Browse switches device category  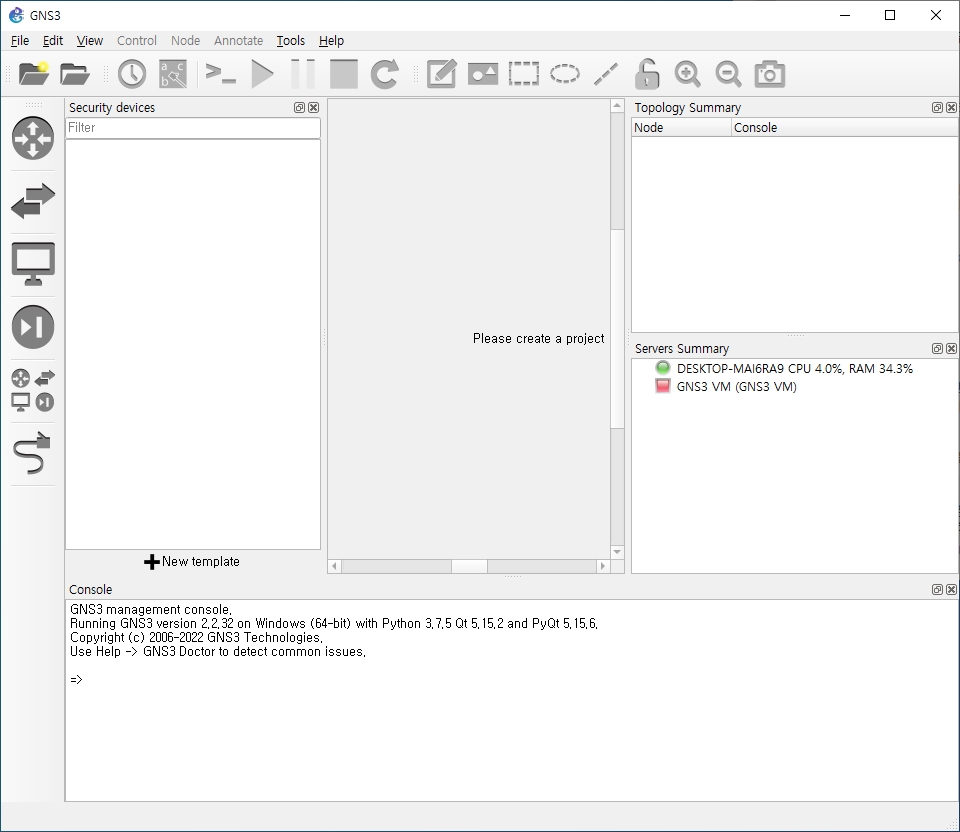point(33,201)
